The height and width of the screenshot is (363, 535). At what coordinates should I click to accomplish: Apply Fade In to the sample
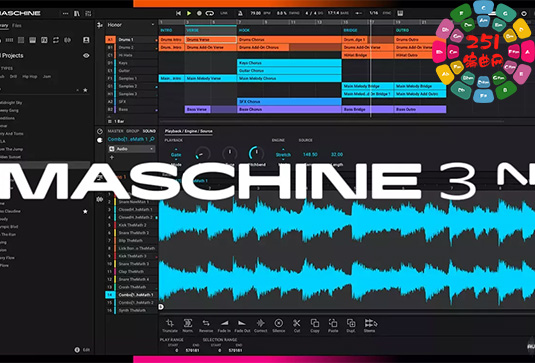click(224, 325)
